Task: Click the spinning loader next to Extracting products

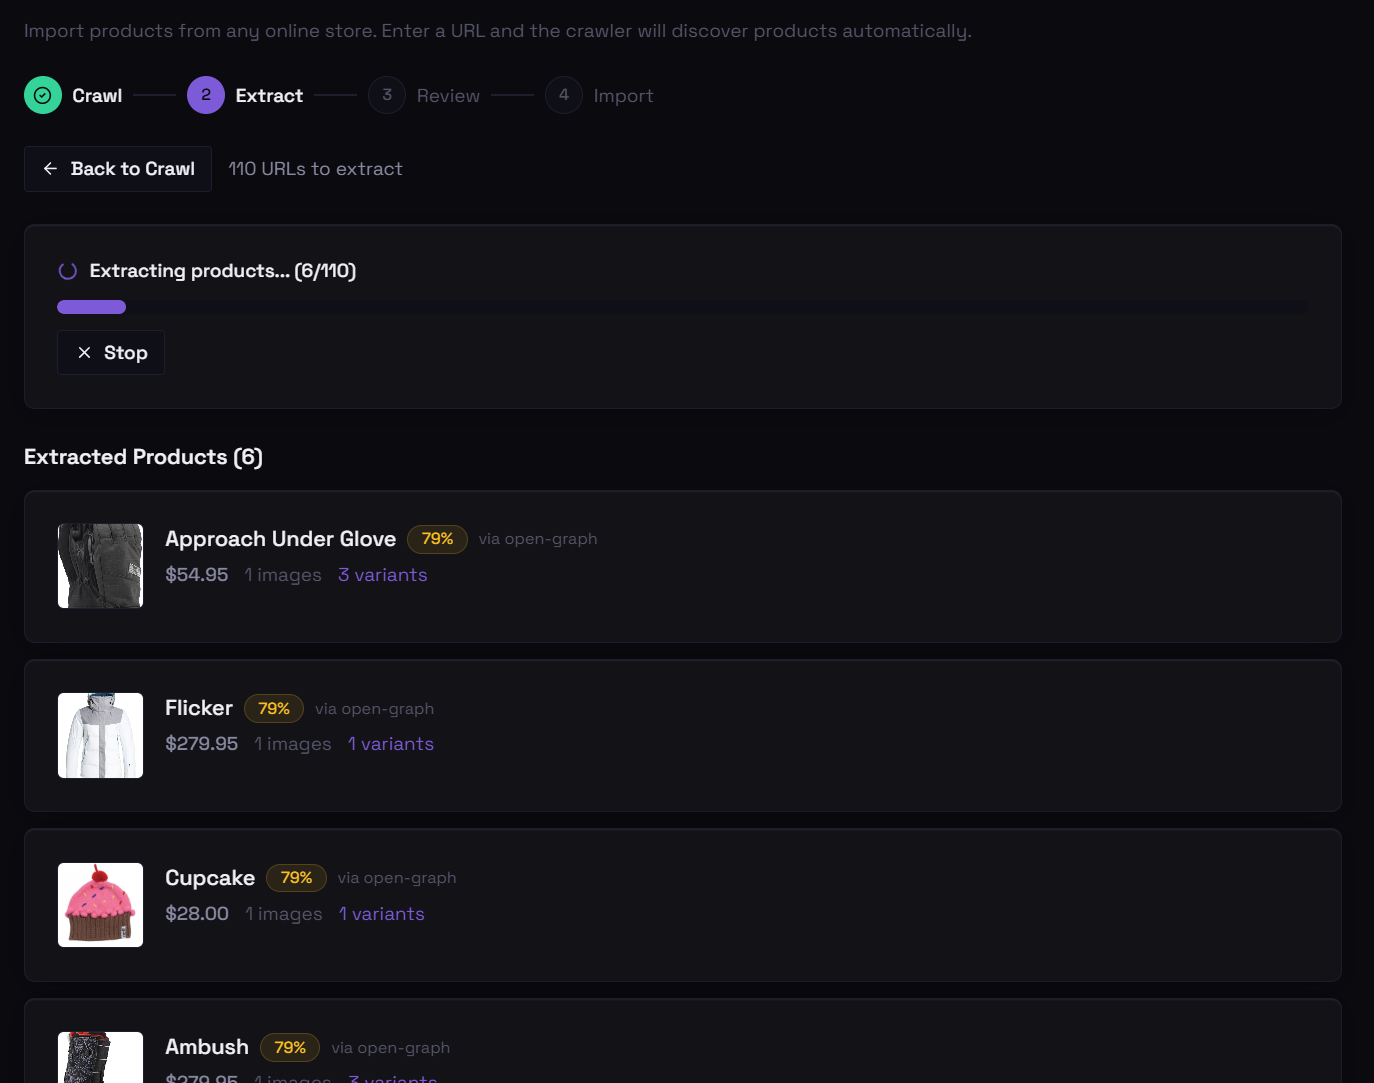Action: click(67, 270)
